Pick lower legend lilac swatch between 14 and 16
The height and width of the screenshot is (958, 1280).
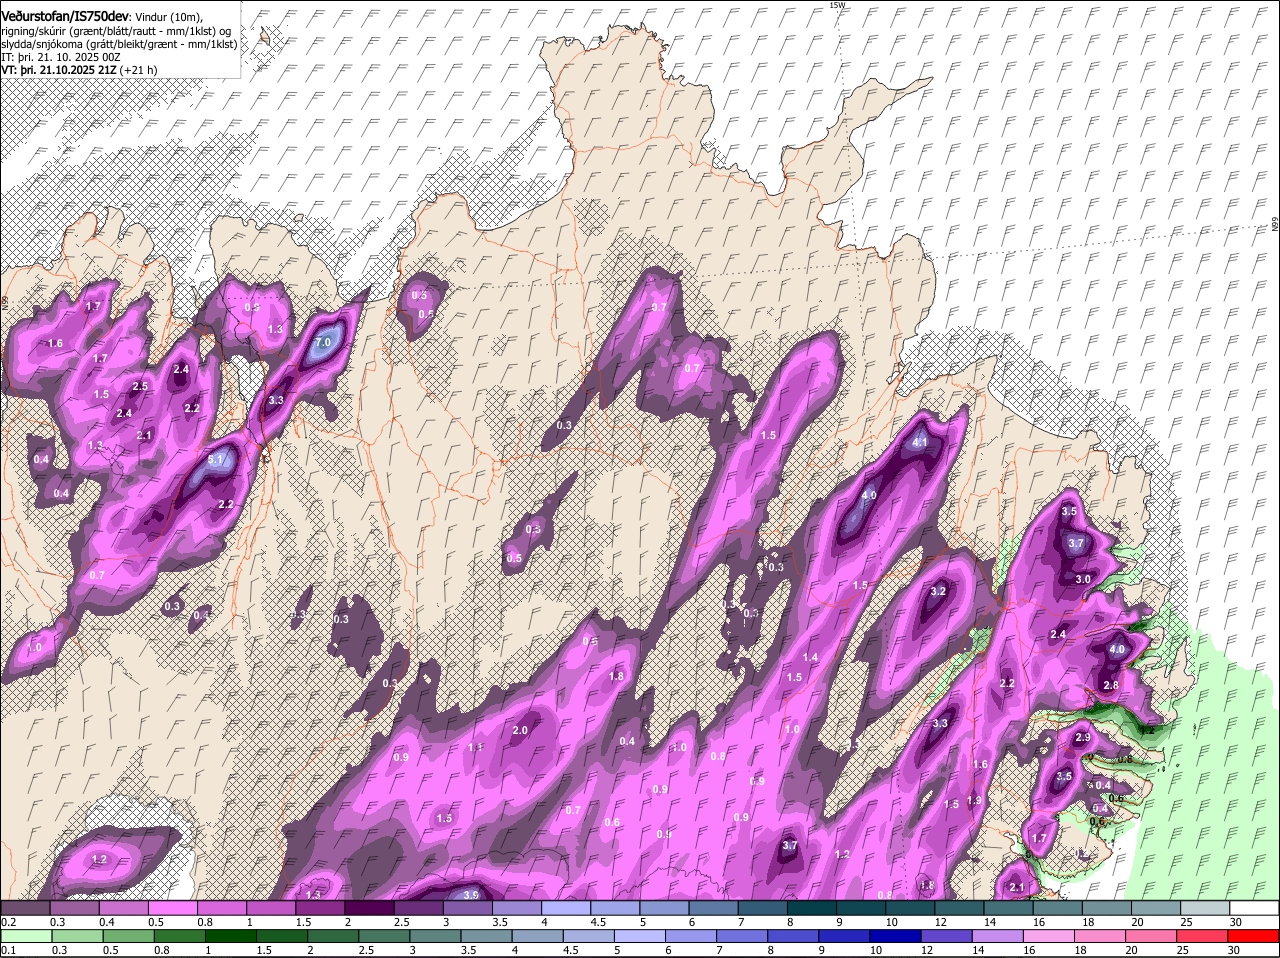click(997, 936)
